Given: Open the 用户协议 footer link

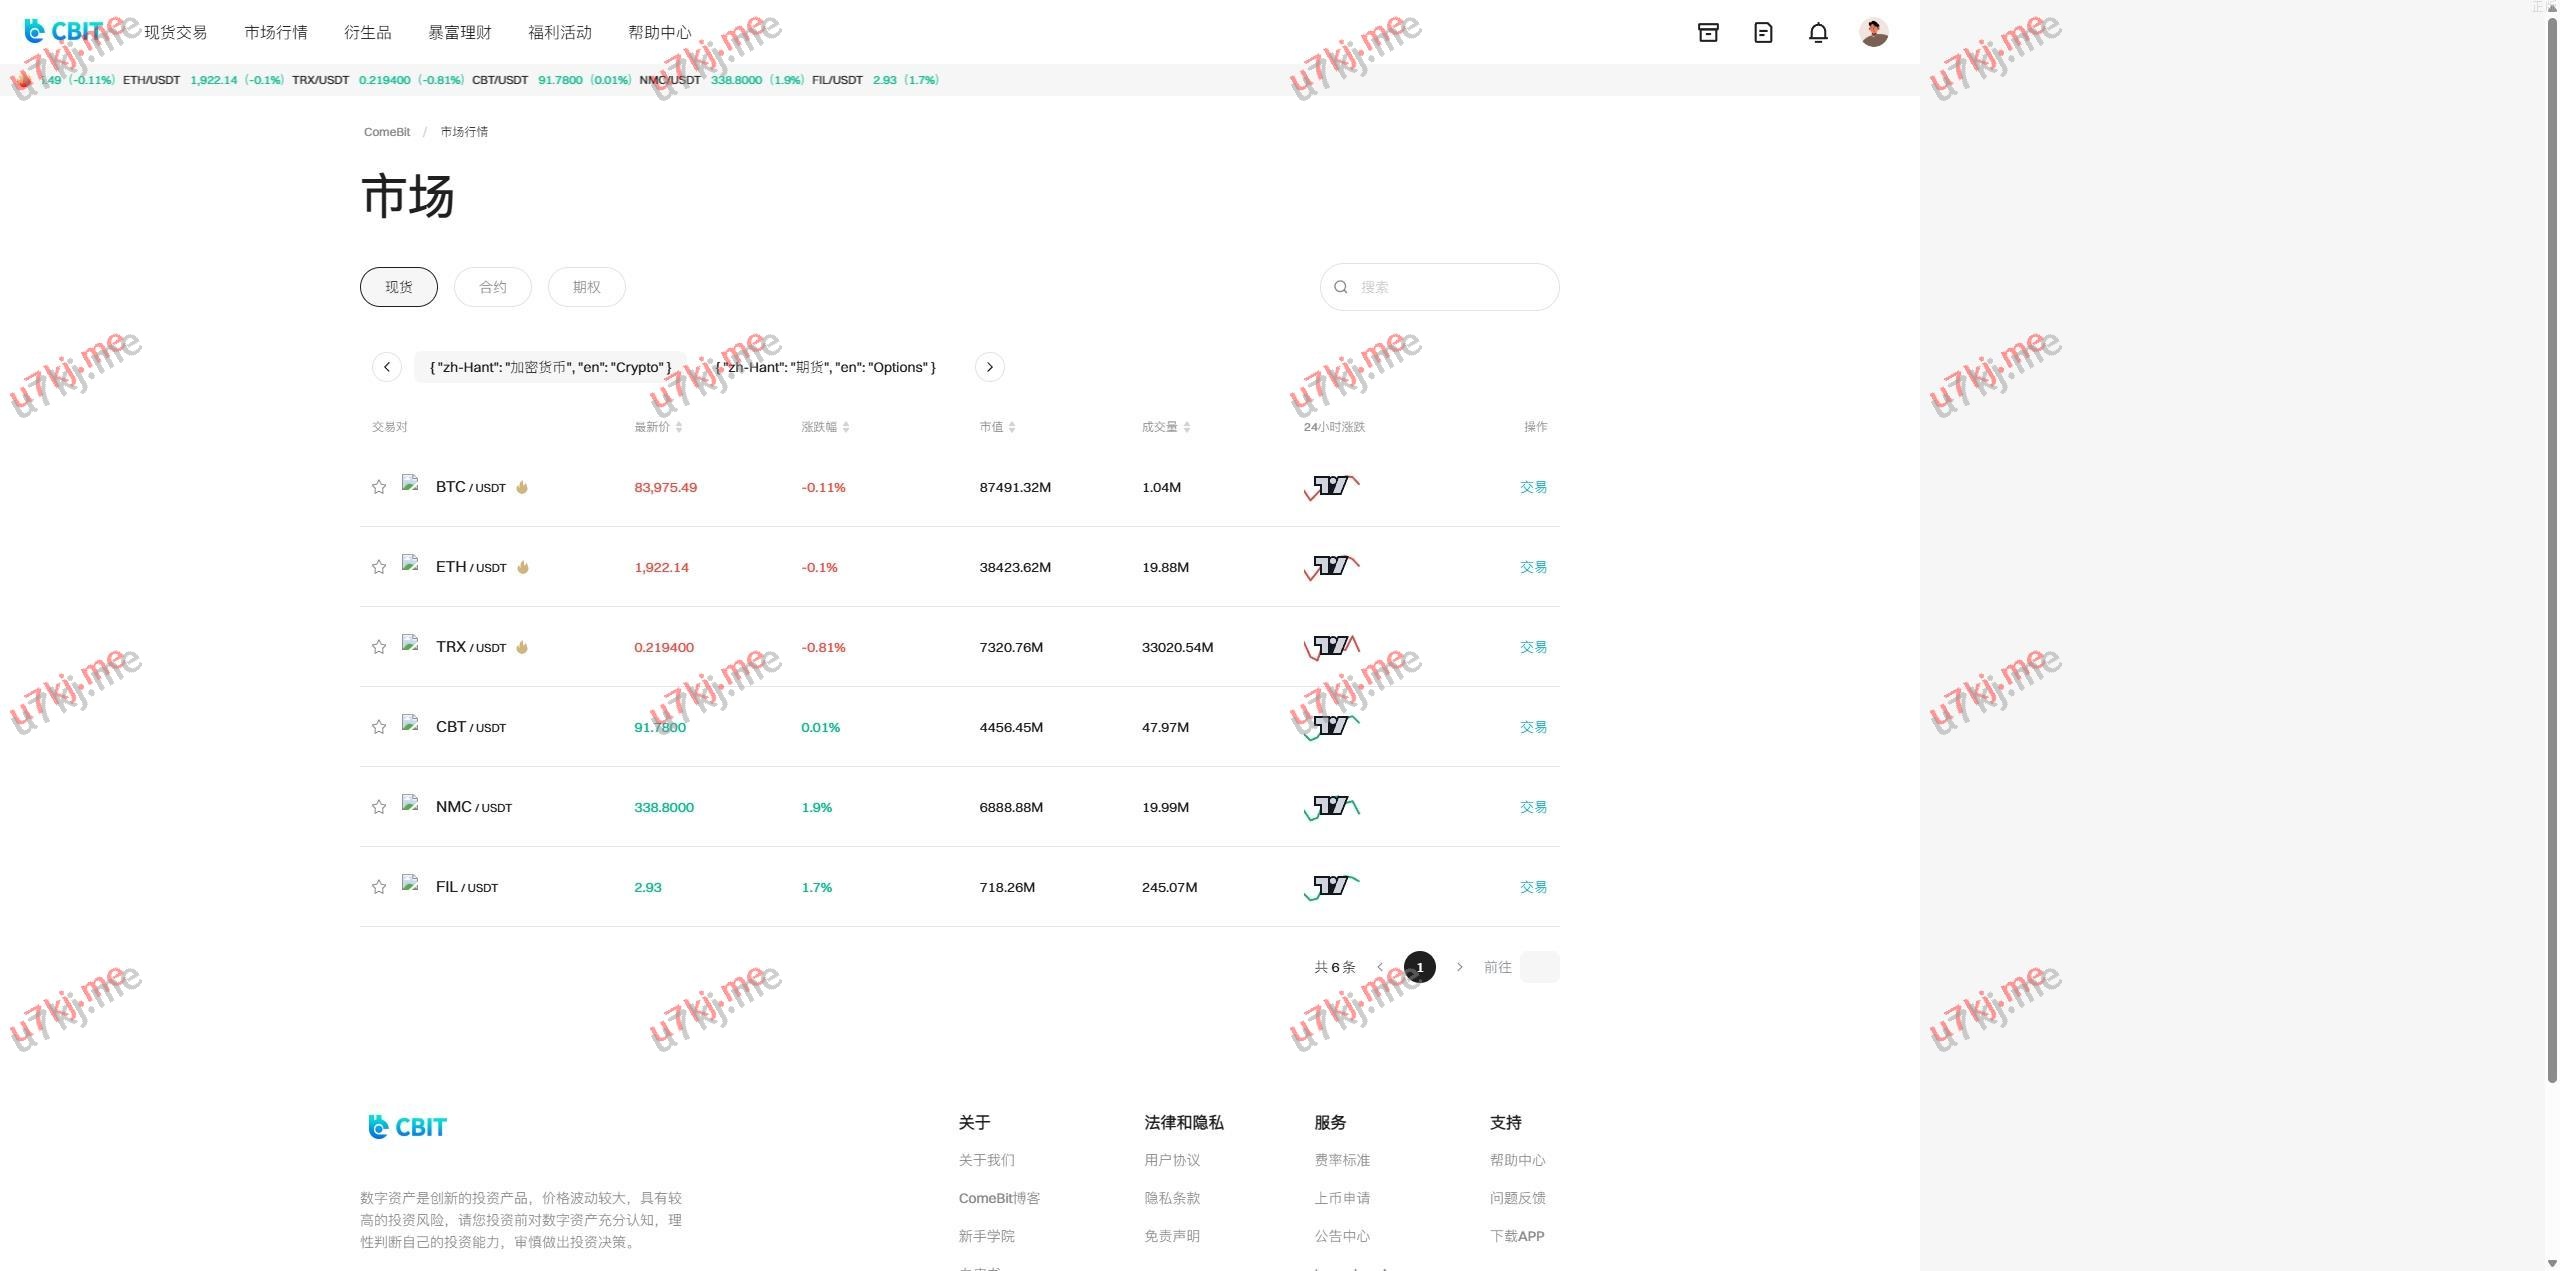Looking at the screenshot, I should tap(1172, 1160).
